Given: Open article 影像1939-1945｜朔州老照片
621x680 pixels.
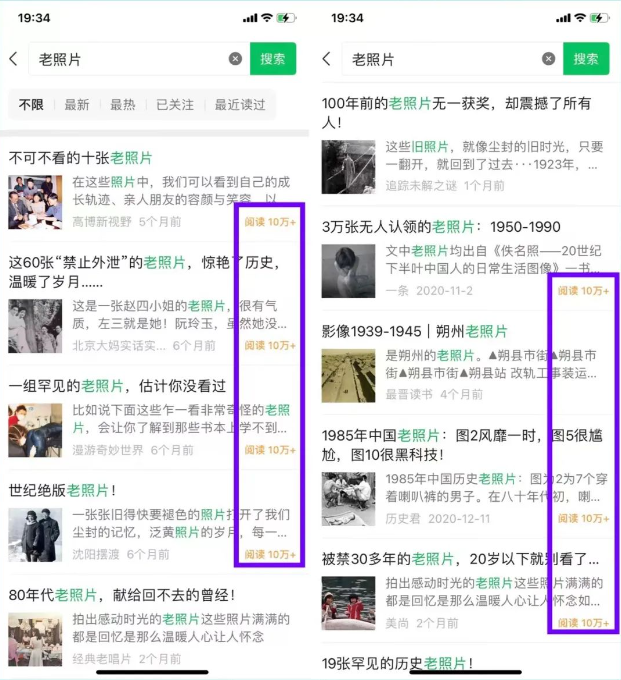Looking at the screenshot, I should coord(415,331).
